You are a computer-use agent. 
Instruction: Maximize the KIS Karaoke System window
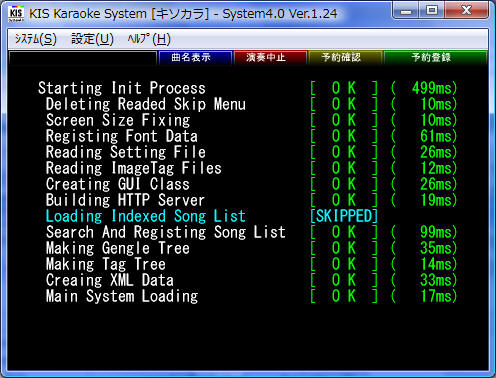coord(432,11)
